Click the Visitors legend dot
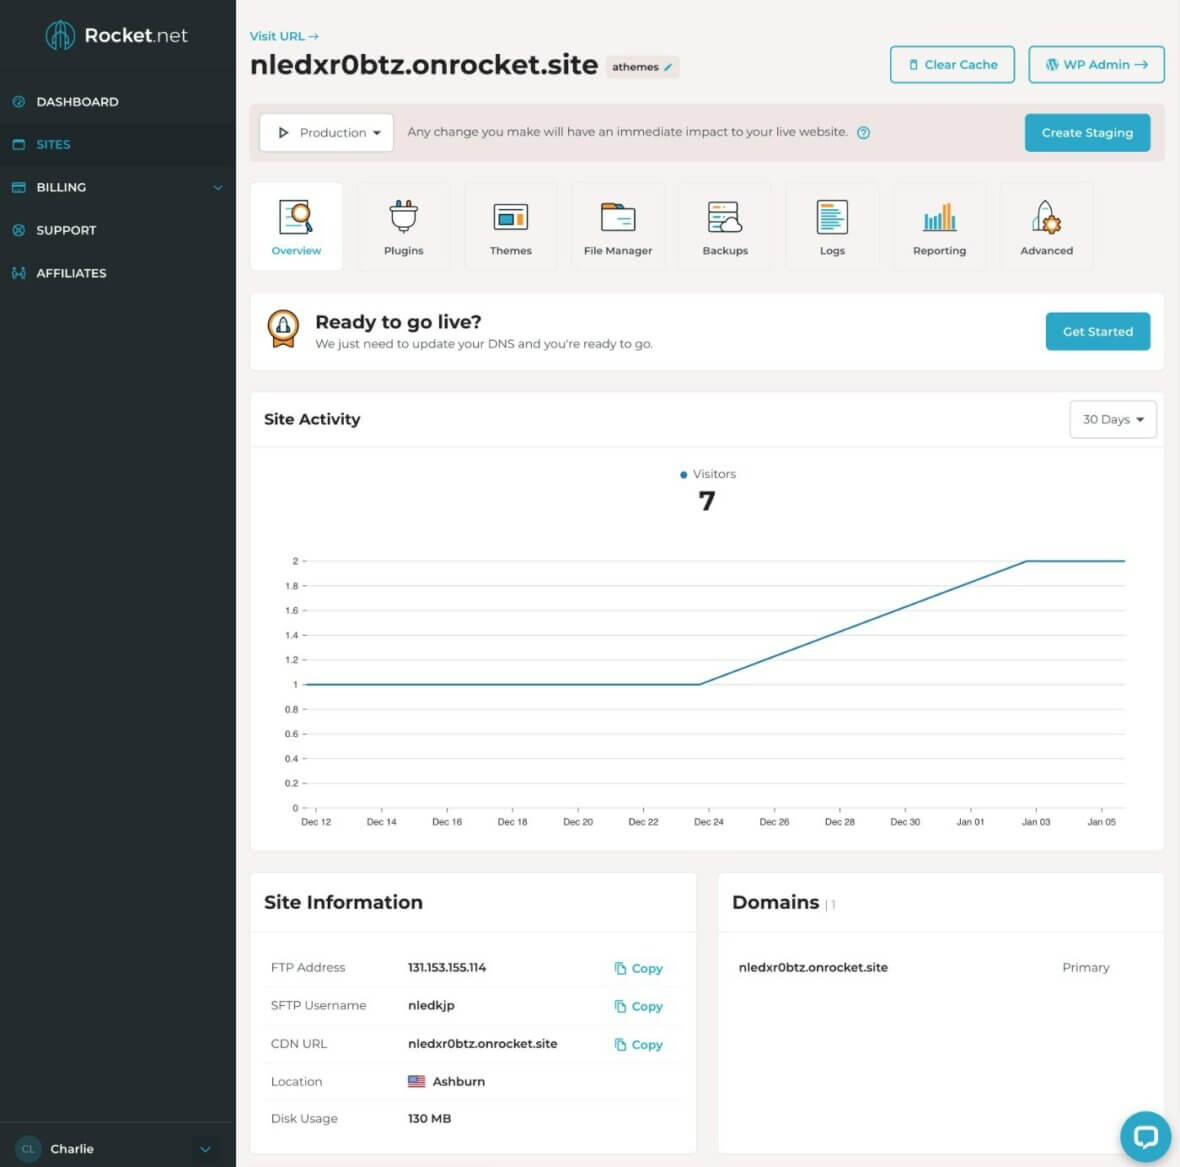Viewport: 1180px width, 1167px height. [x=683, y=475]
